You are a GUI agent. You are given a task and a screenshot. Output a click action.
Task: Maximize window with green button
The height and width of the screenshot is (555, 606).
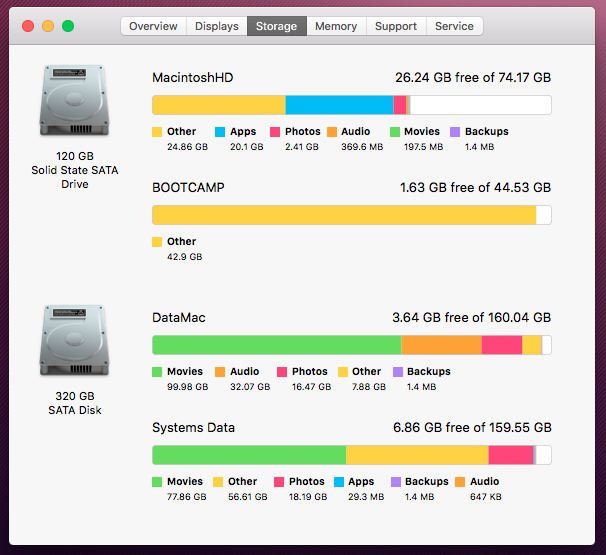(x=68, y=26)
